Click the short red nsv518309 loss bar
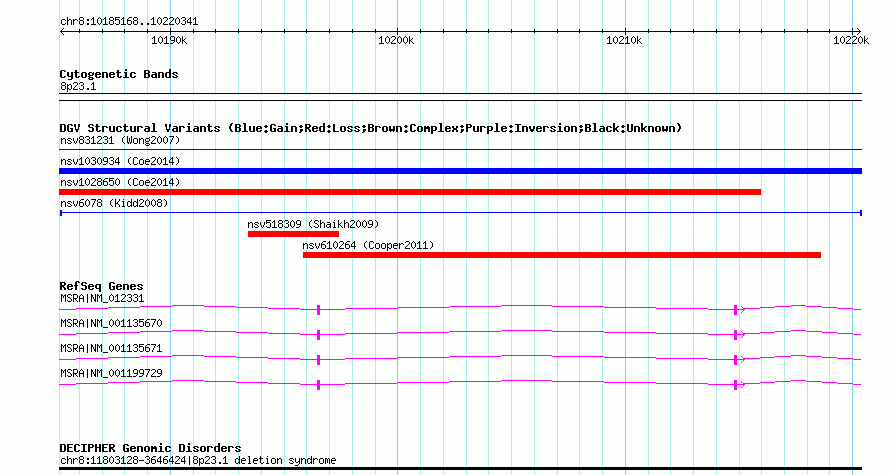The height and width of the screenshot is (475, 890). point(293,234)
